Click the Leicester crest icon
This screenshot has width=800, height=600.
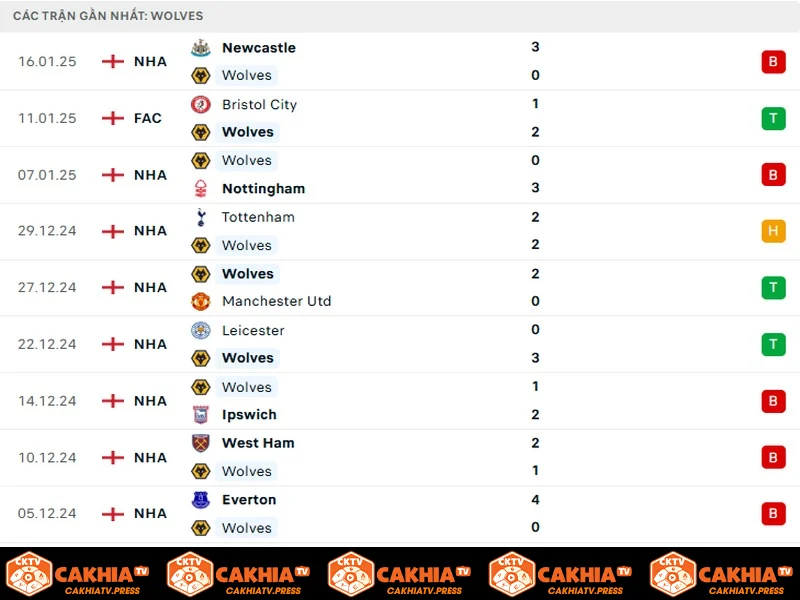coord(201,331)
